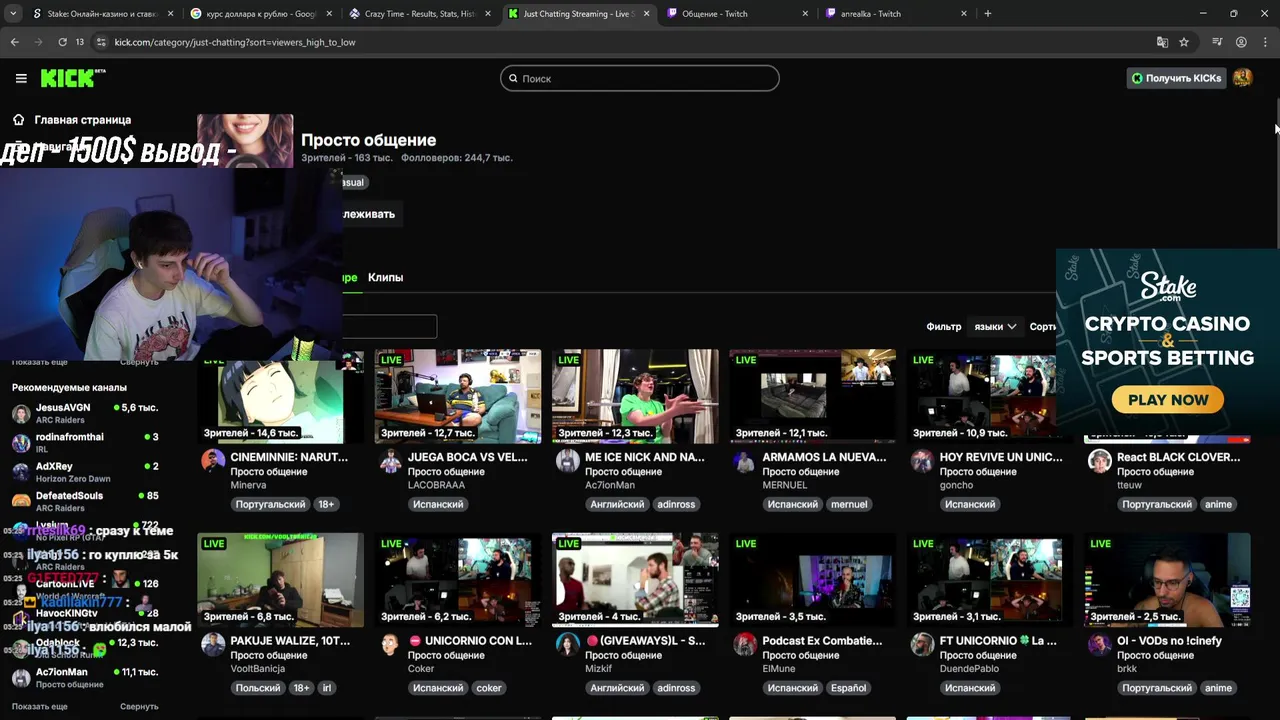Open Podcast Ex Combatie... stream thumbnail
Screen dimensions: 1280x720
click(x=812, y=580)
